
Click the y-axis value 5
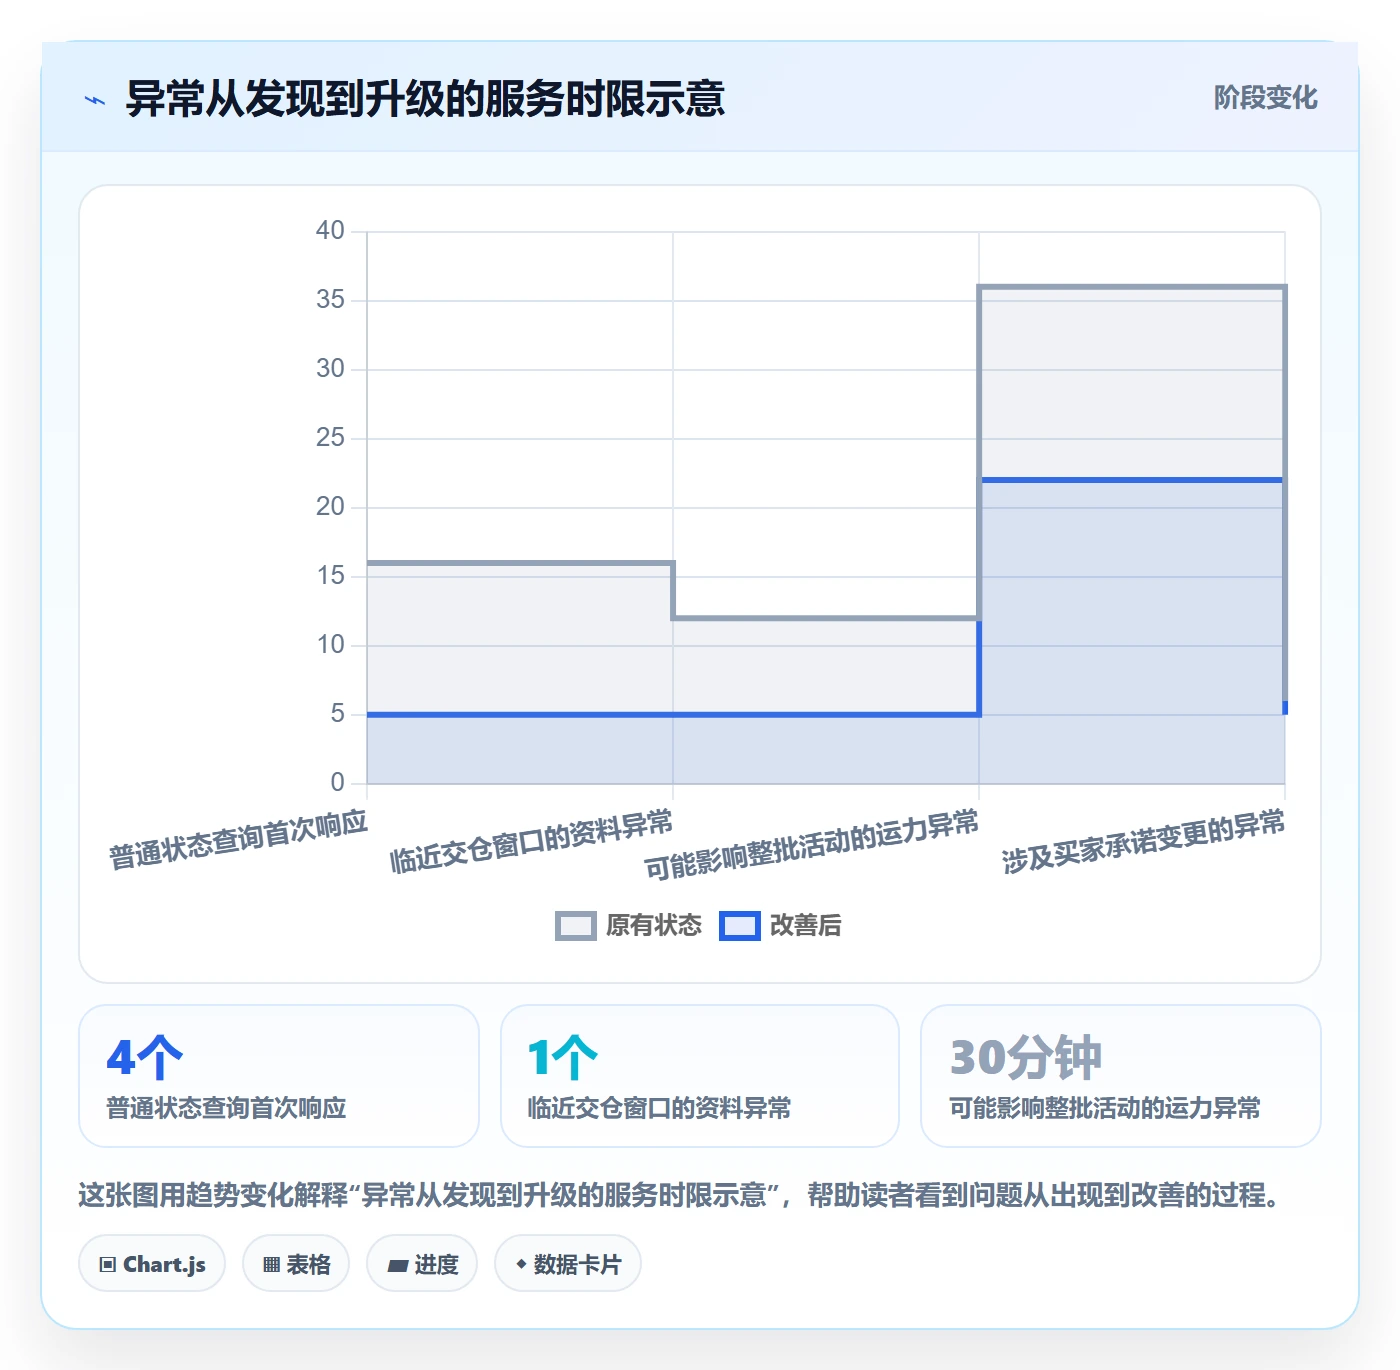(337, 714)
